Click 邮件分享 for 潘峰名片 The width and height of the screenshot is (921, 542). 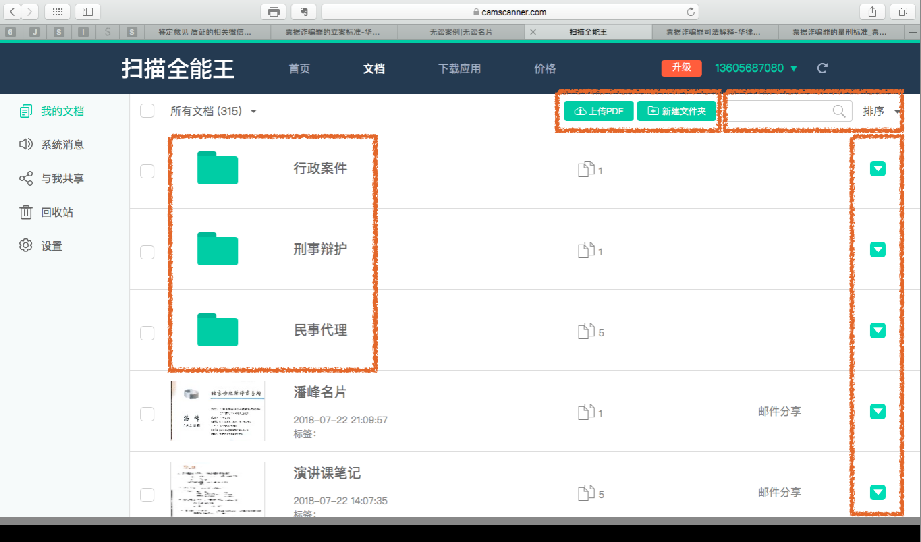click(779, 412)
